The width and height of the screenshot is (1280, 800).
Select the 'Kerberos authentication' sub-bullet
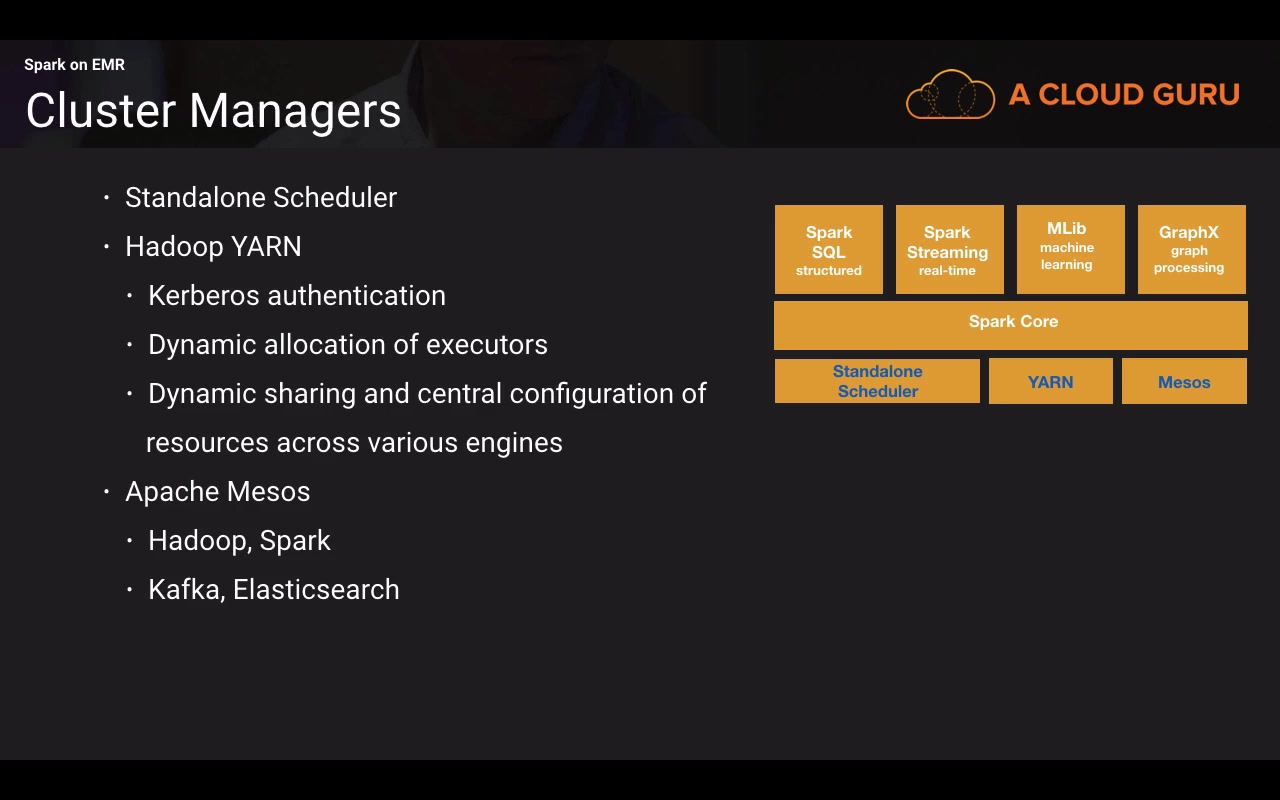pyautogui.click(x=297, y=296)
